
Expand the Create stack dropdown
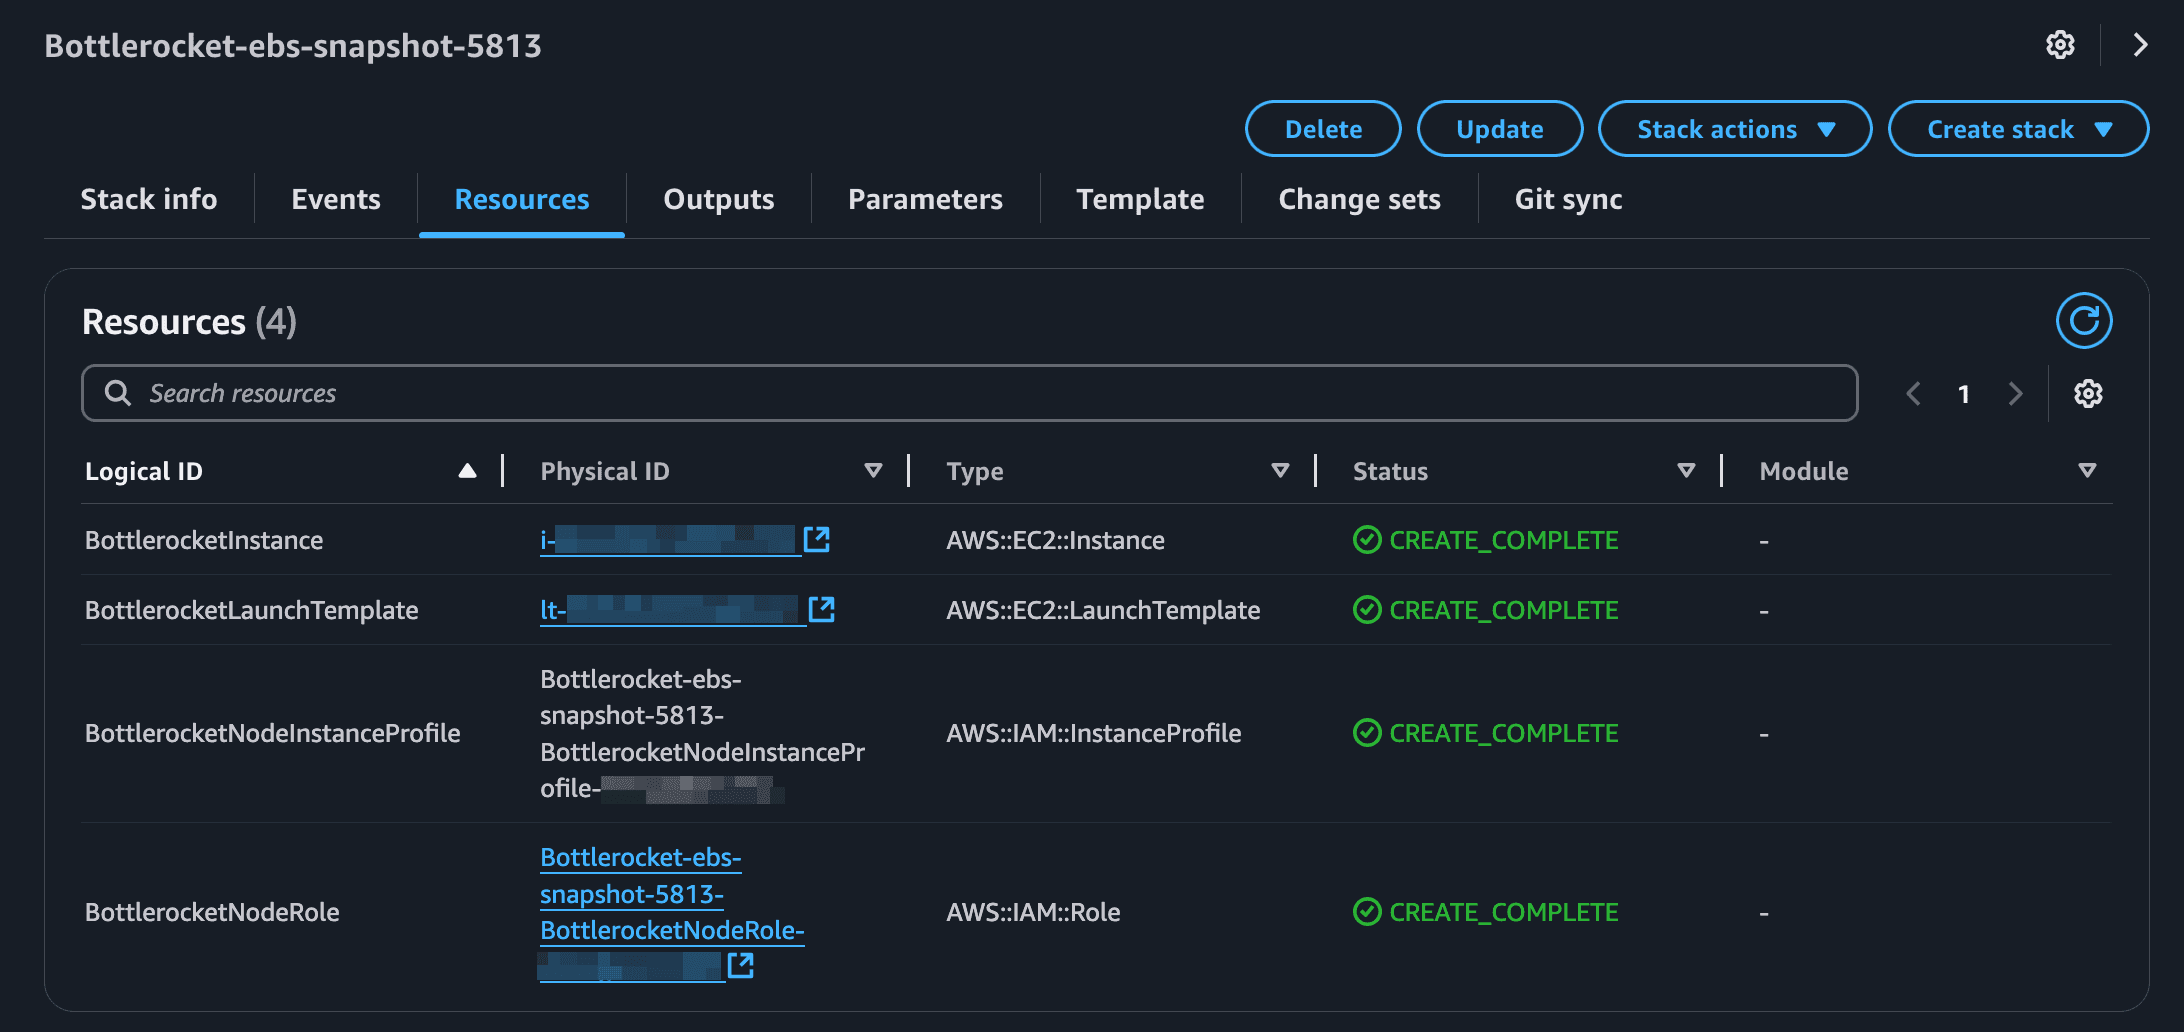coord(2018,129)
